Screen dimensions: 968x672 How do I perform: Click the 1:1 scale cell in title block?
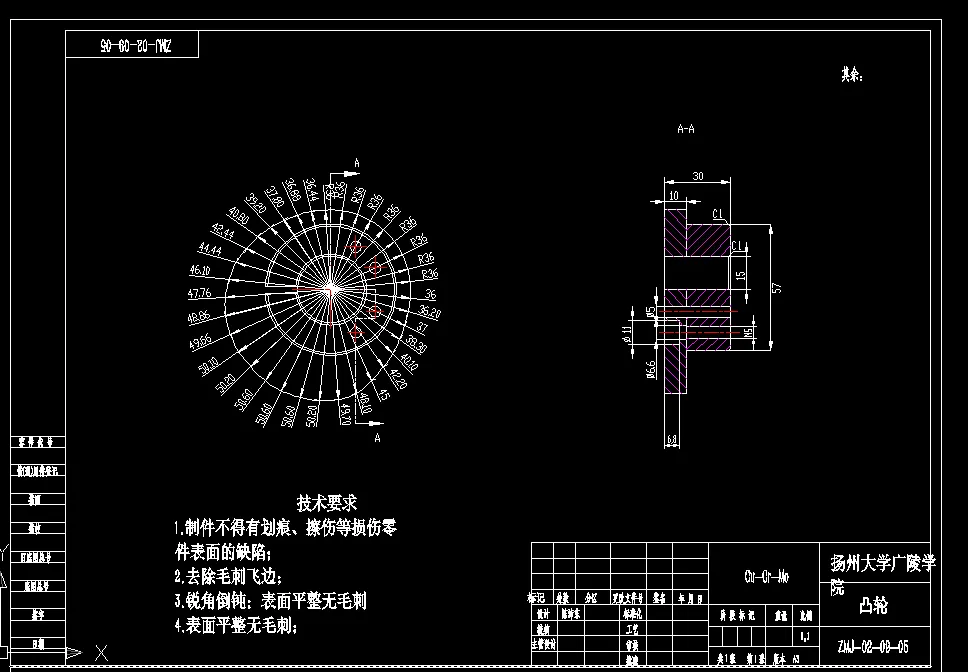click(804, 636)
